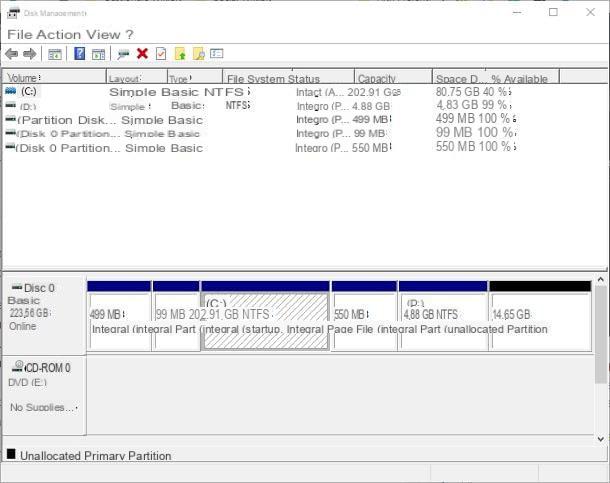The width and height of the screenshot is (610, 483).
Task: Click the scroll up arrow in disk pane
Action: pos(600,280)
